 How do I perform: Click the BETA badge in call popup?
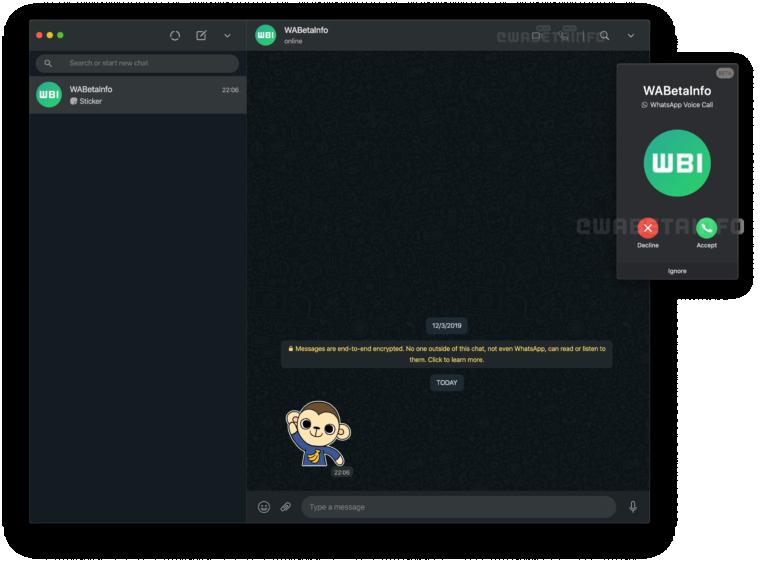724,73
